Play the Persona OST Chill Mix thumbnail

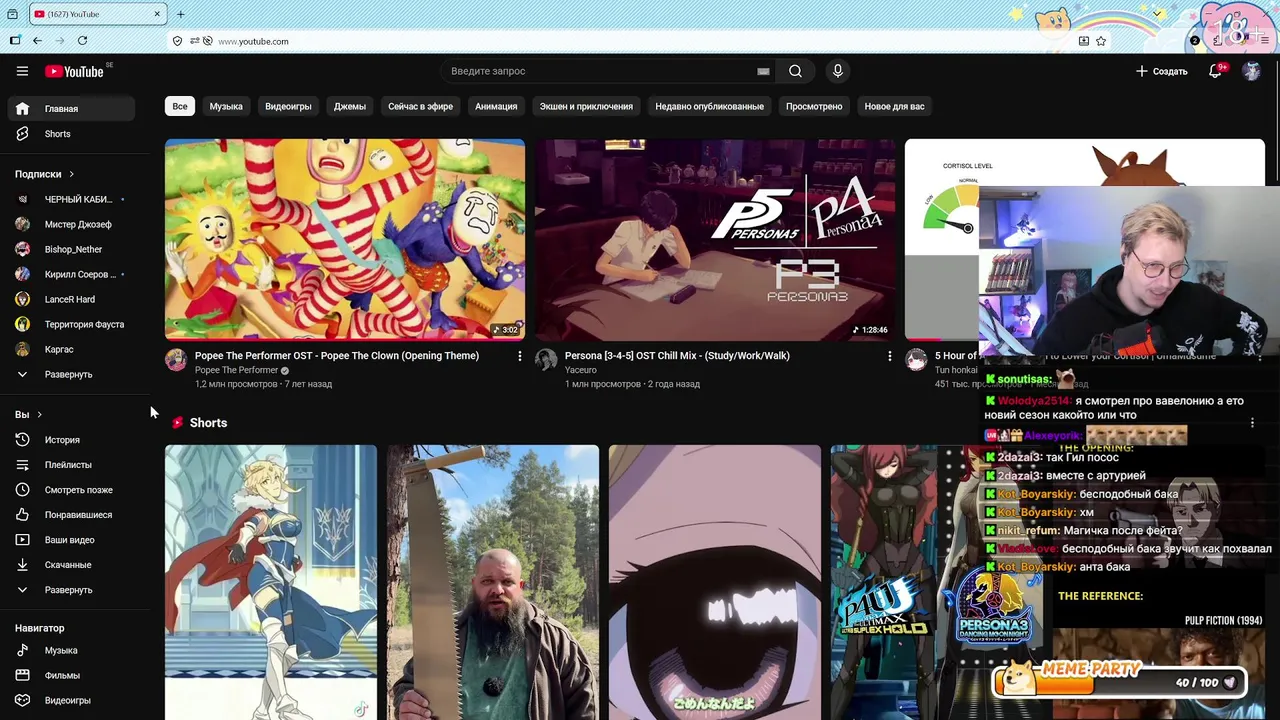pos(715,240)
